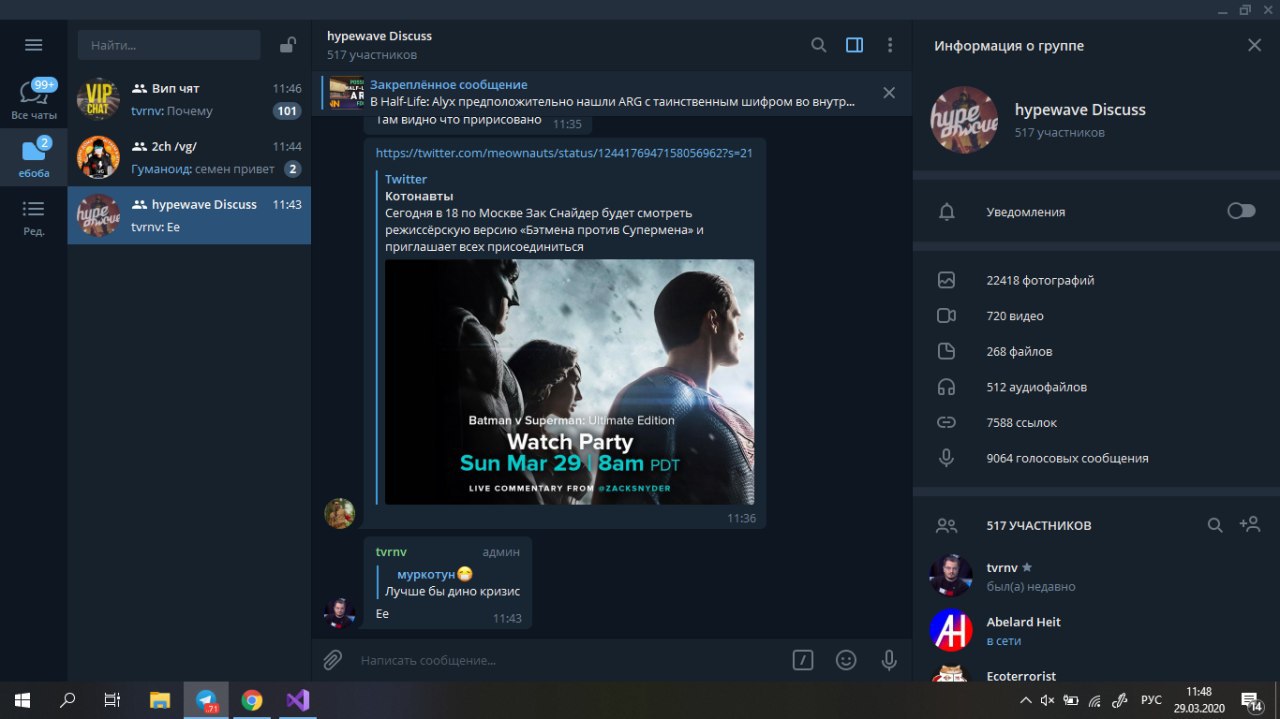The height and width of the screenshot is (719, 1280).
Task: Click the chat header hypewave Discuss title
Action: click(380, 36)
